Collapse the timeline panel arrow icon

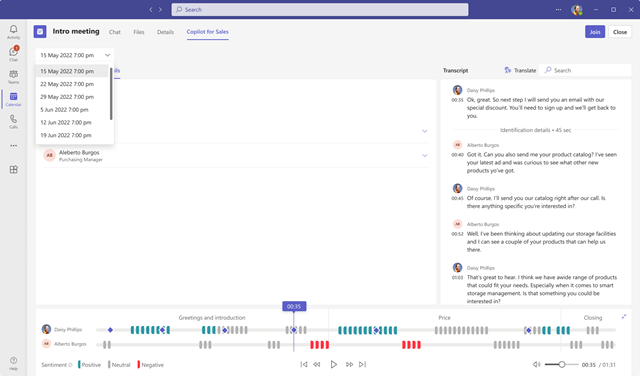624,316
